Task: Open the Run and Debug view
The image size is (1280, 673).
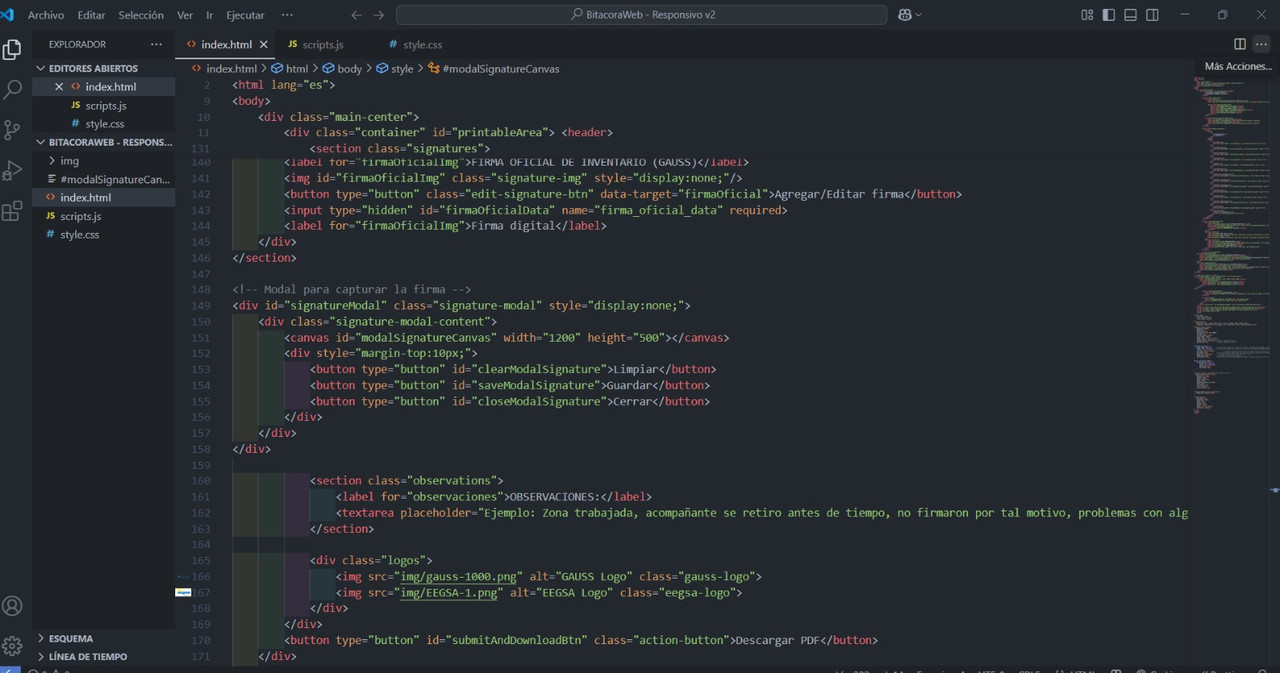Action: (12, 171)
